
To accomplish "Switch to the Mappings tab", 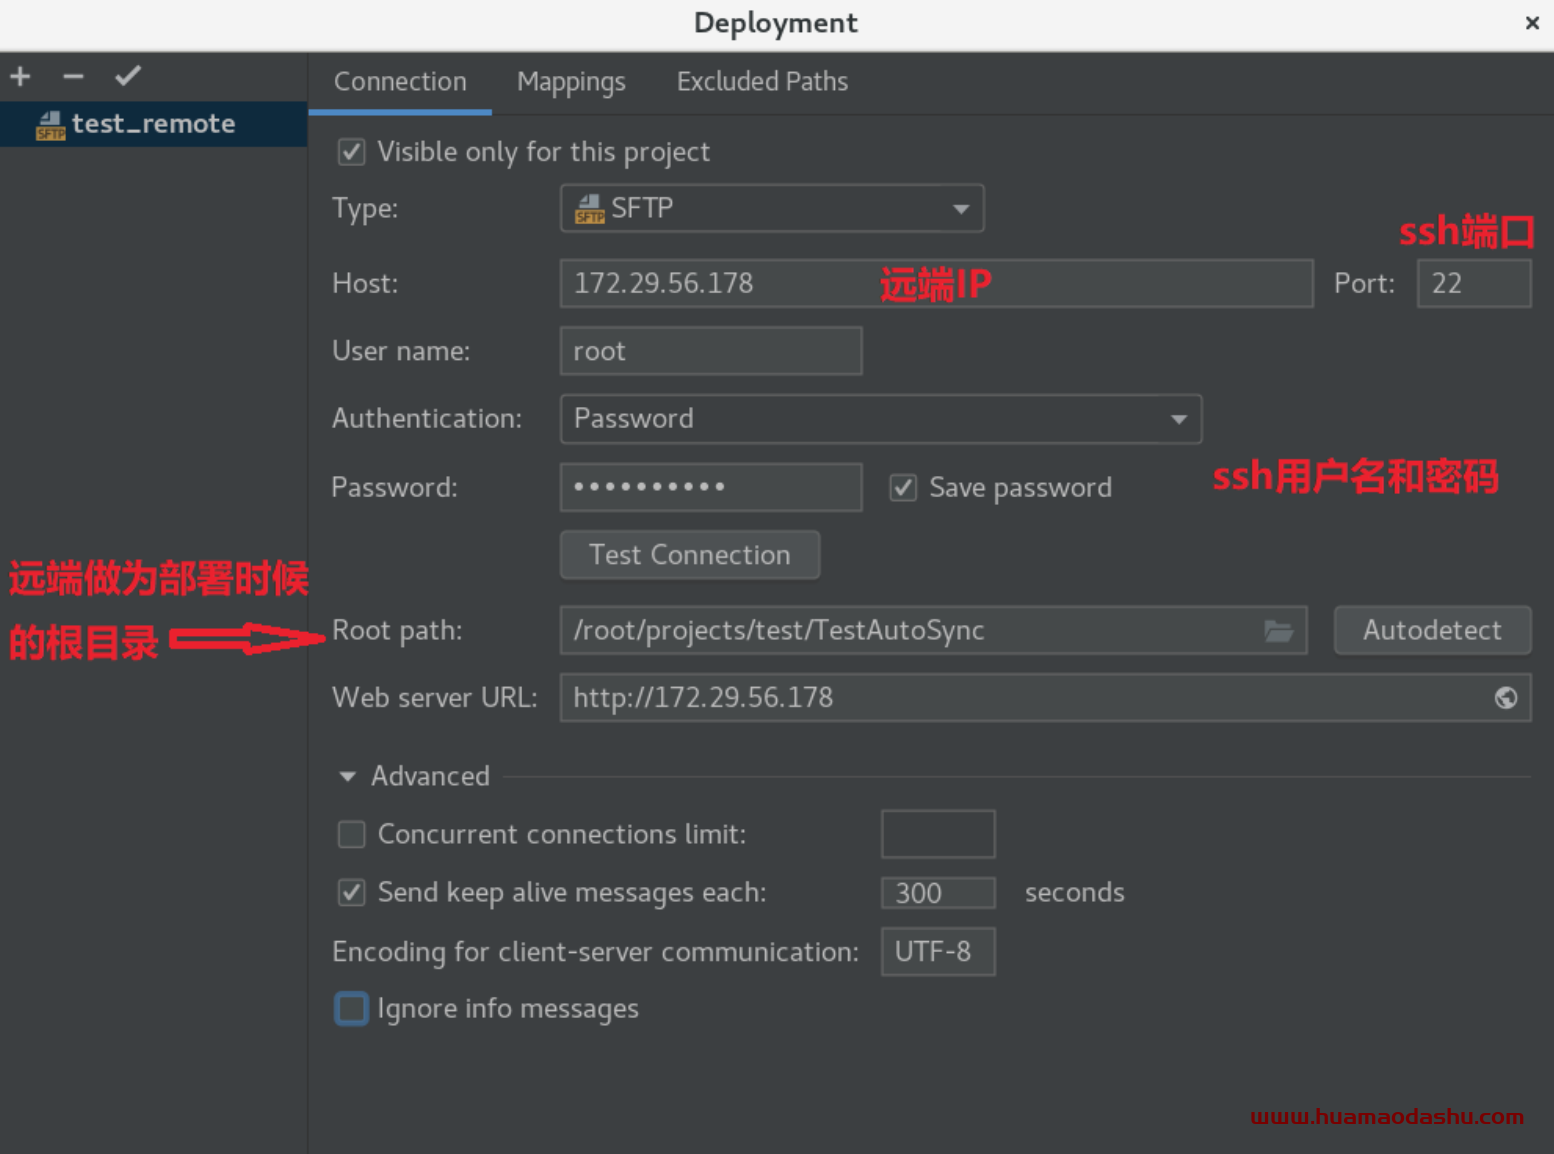I will pos(571,82).
